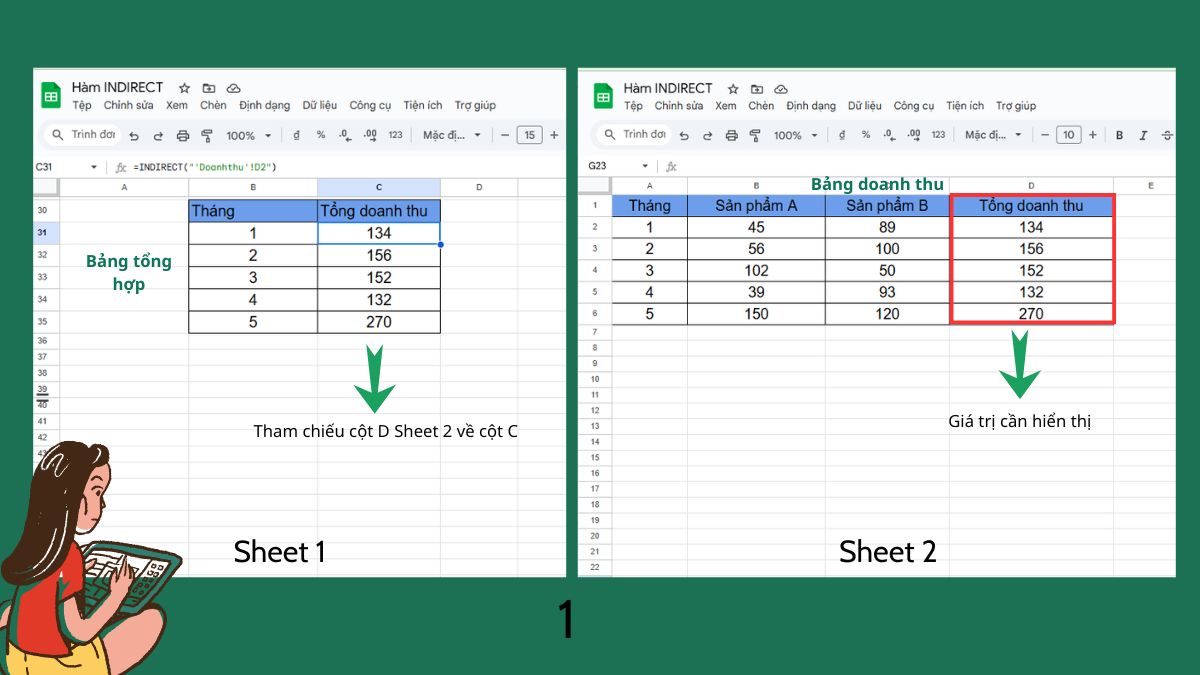Toggle strikethrough formatting on Sheet 2
Screen dimensions: 1200x675
tap(1166, 135)
